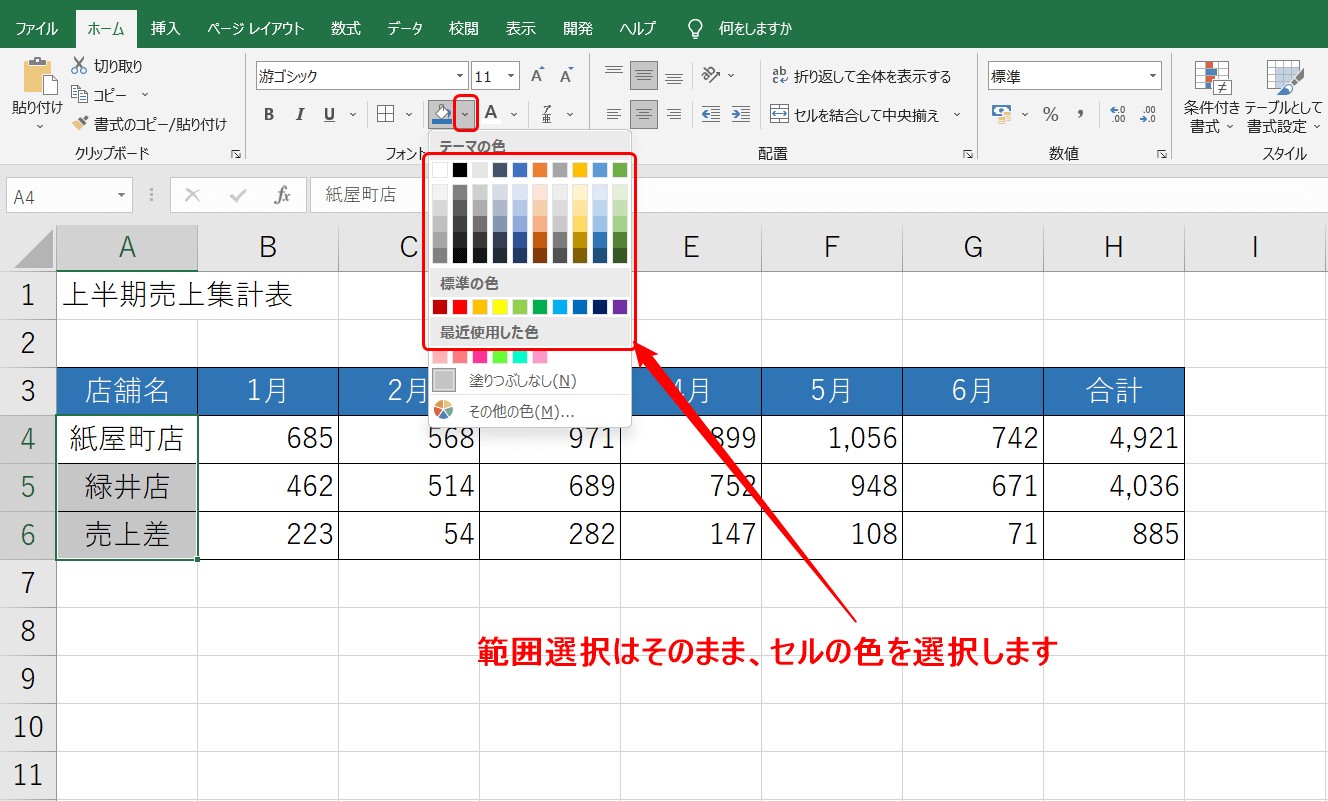Click the insert function fx icon

click(283, 195)
